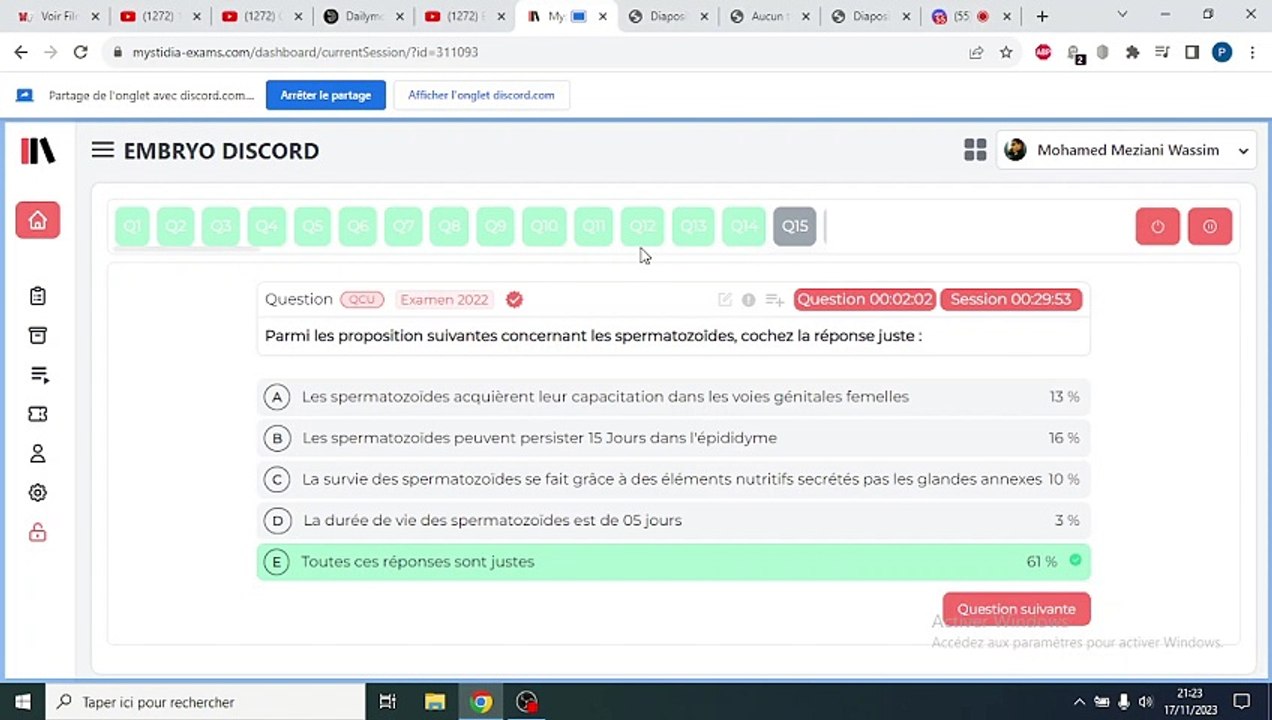Open the notification center icon
This screenshot has width=1272, height=720.
click(x=1242, y=702)
